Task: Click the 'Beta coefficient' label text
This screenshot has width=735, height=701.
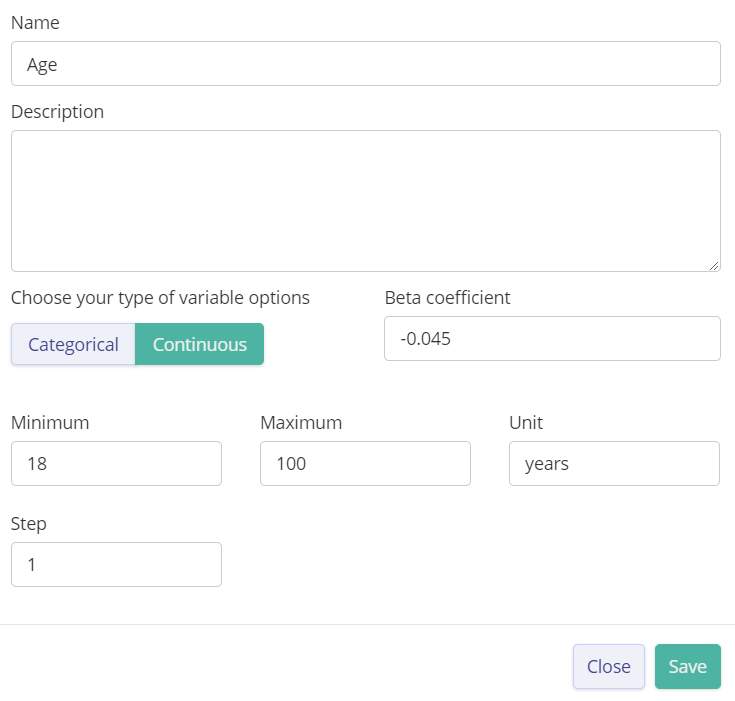Action: 447,297
